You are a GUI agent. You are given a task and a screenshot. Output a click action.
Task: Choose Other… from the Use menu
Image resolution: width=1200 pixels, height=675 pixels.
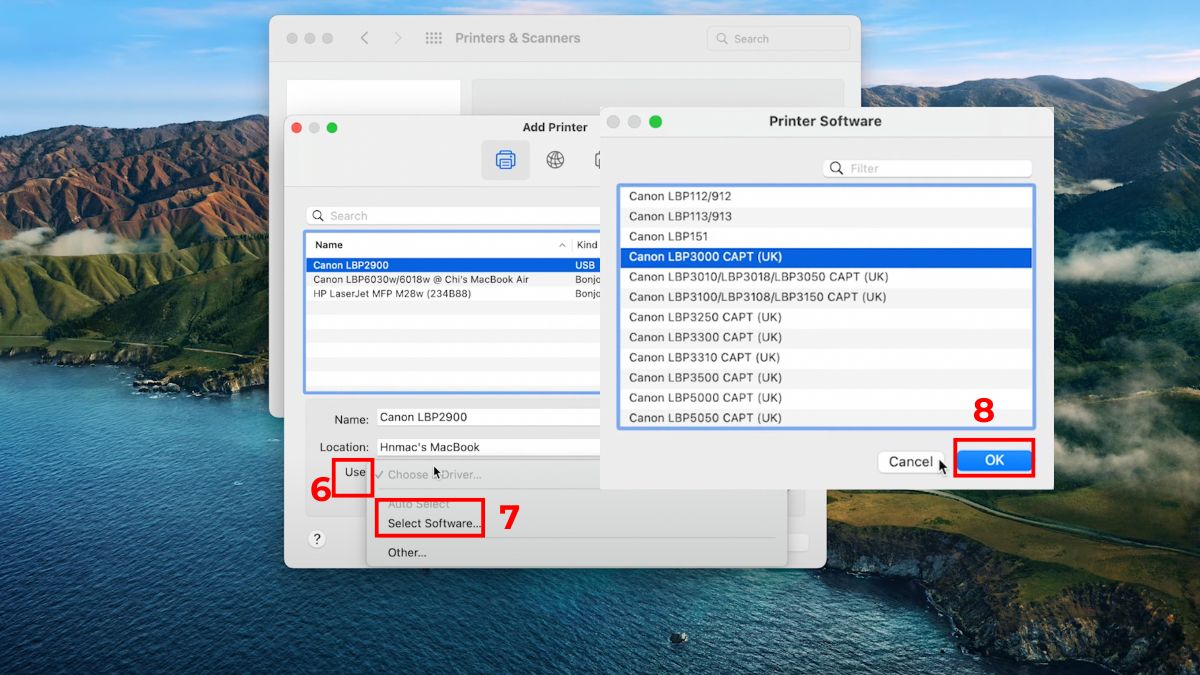click(x=407, y=552)
